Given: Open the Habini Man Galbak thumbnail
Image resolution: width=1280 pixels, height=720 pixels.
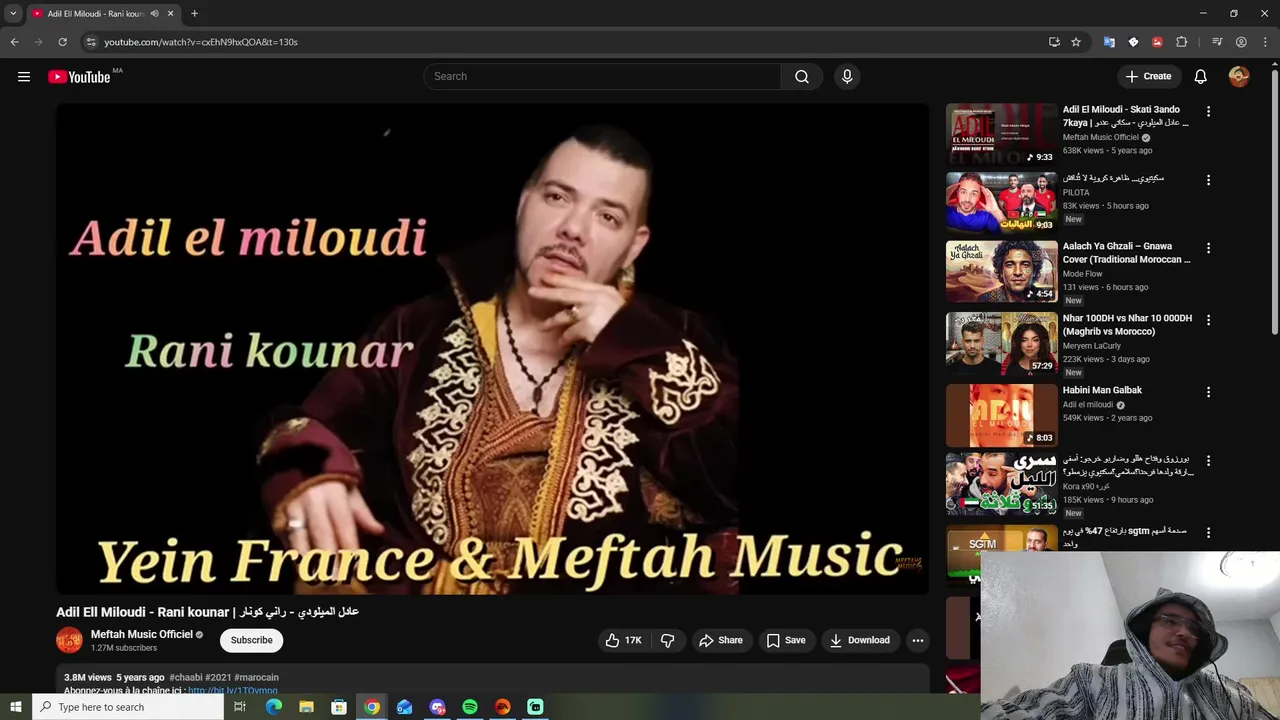Looking at the screenshot, I should [x=1001, y=415].
